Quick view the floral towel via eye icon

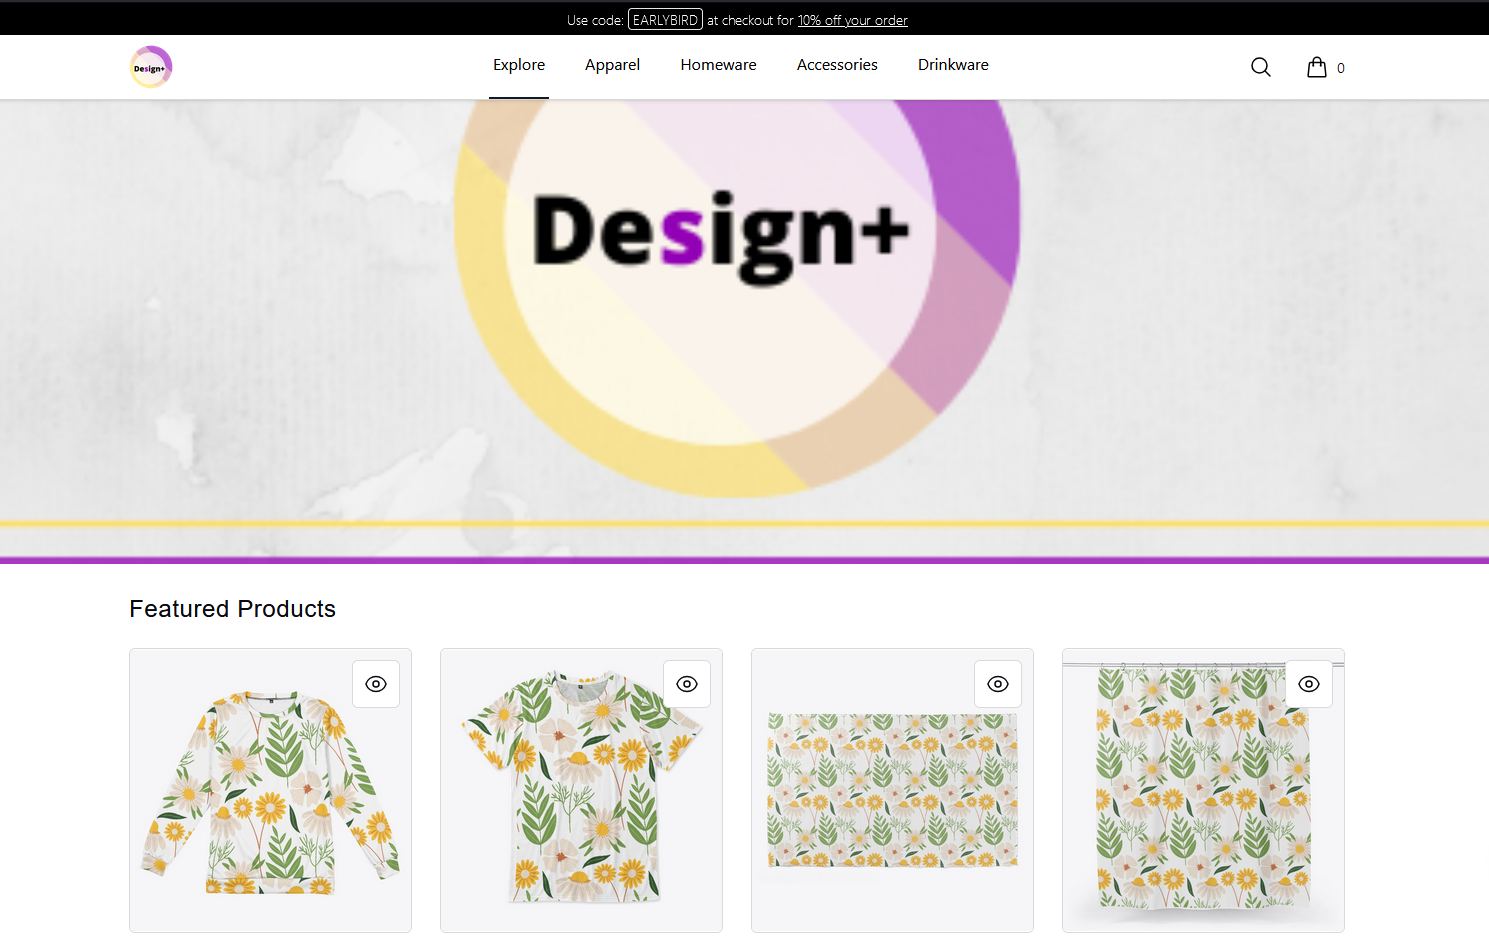[x=998, y=684]
